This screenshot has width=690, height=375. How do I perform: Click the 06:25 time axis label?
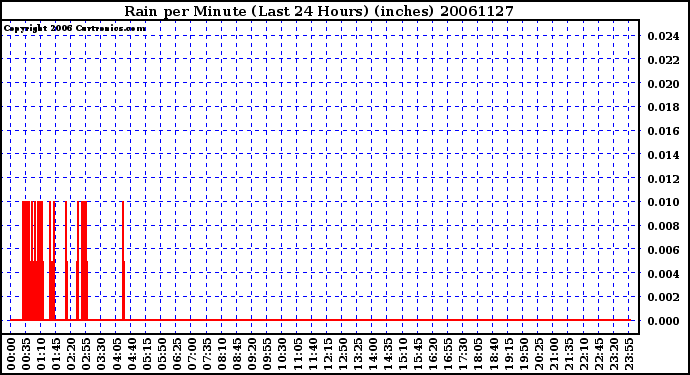pyautogui.click(x=176, y=354)
